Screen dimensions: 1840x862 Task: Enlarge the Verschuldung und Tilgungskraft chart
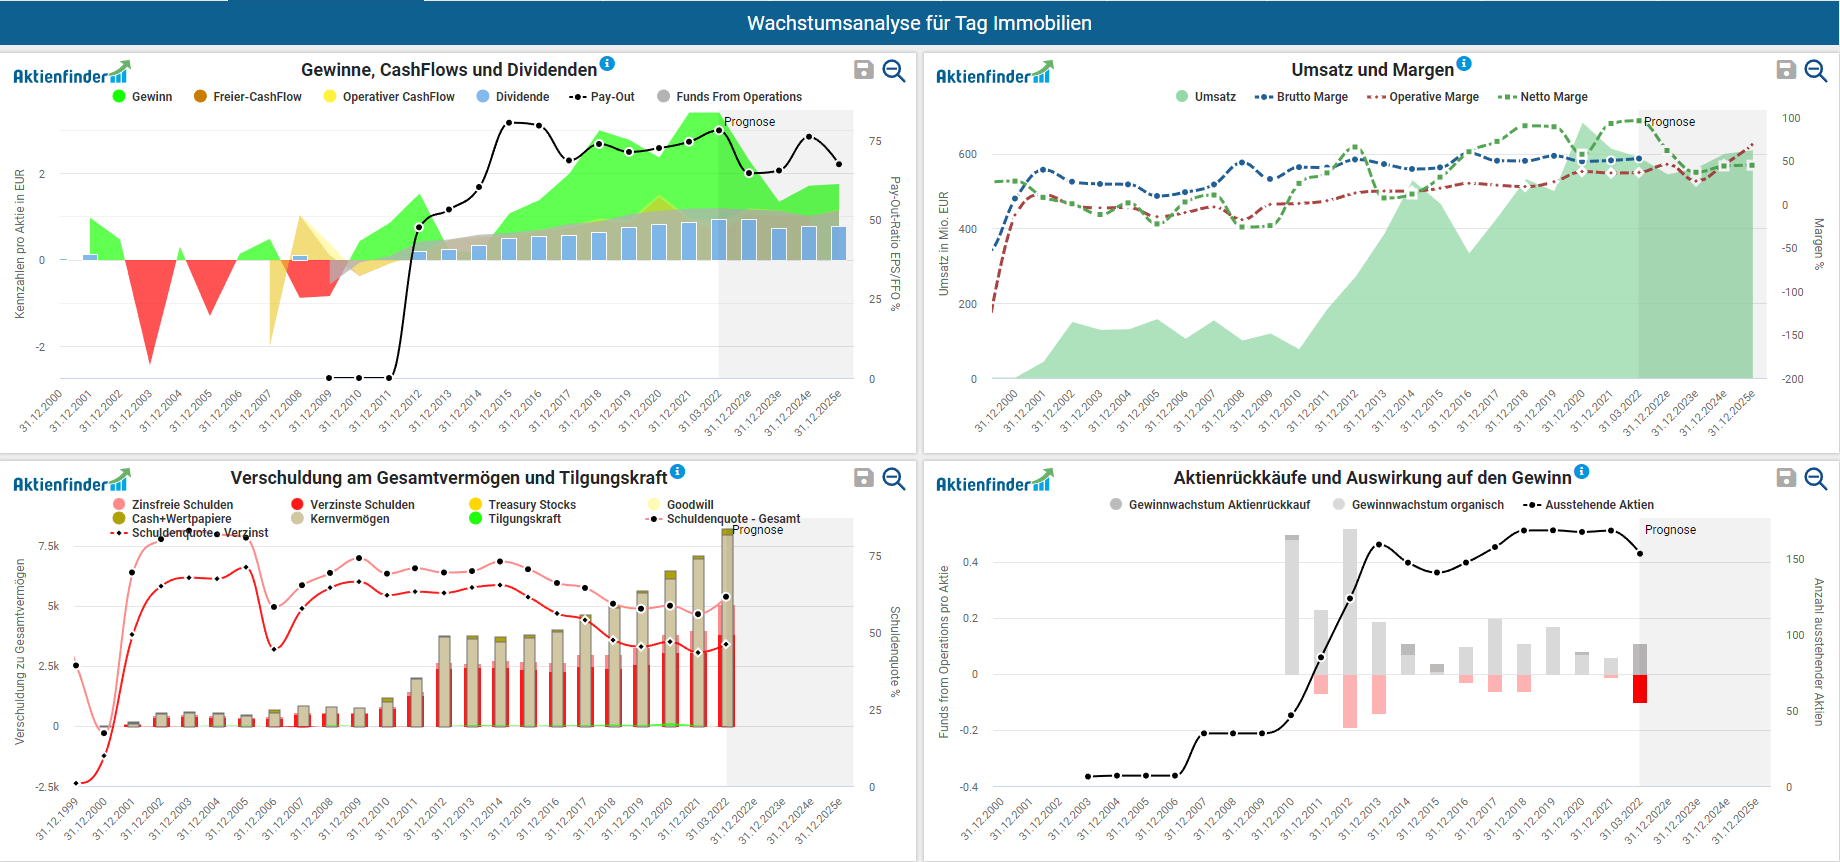click(x=894, y=478)
